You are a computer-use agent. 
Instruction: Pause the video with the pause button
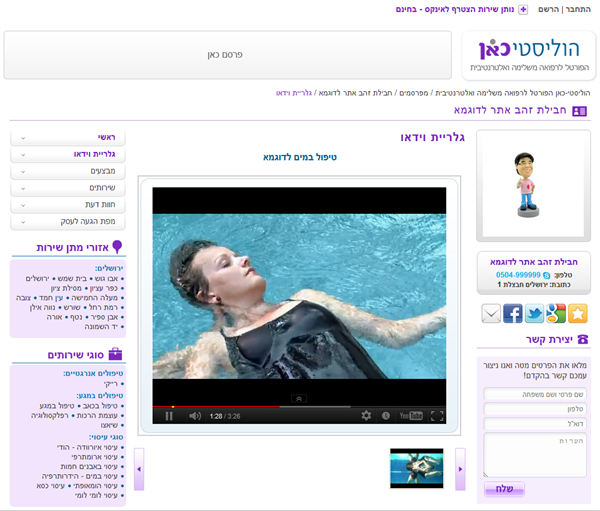[169, 416]
